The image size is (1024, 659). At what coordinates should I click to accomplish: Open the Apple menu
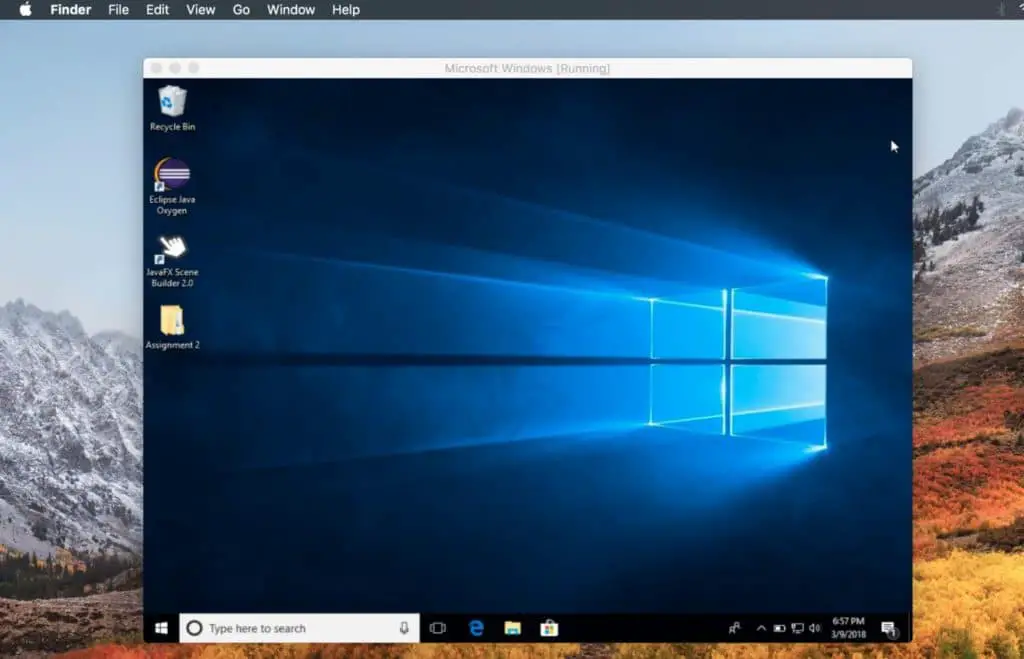click(x=24, y=10)
